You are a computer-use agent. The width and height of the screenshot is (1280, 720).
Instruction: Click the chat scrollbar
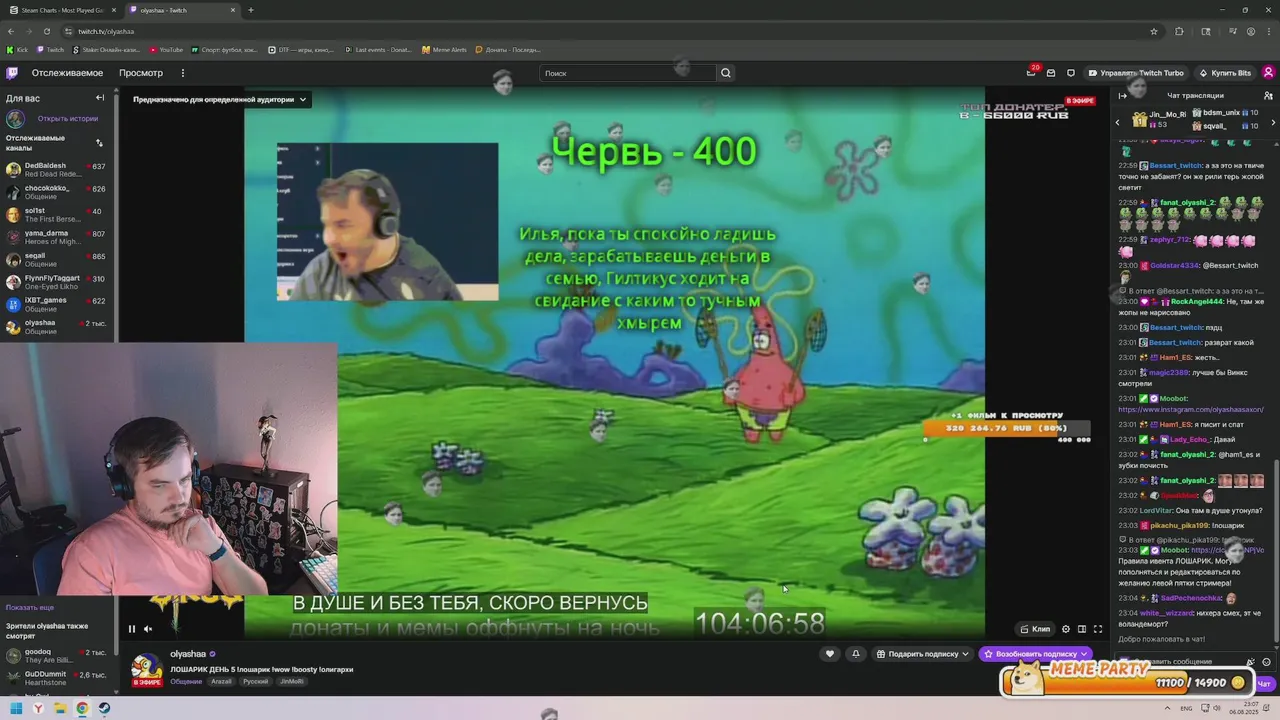pyautogui.click(x=1277, y=550)
